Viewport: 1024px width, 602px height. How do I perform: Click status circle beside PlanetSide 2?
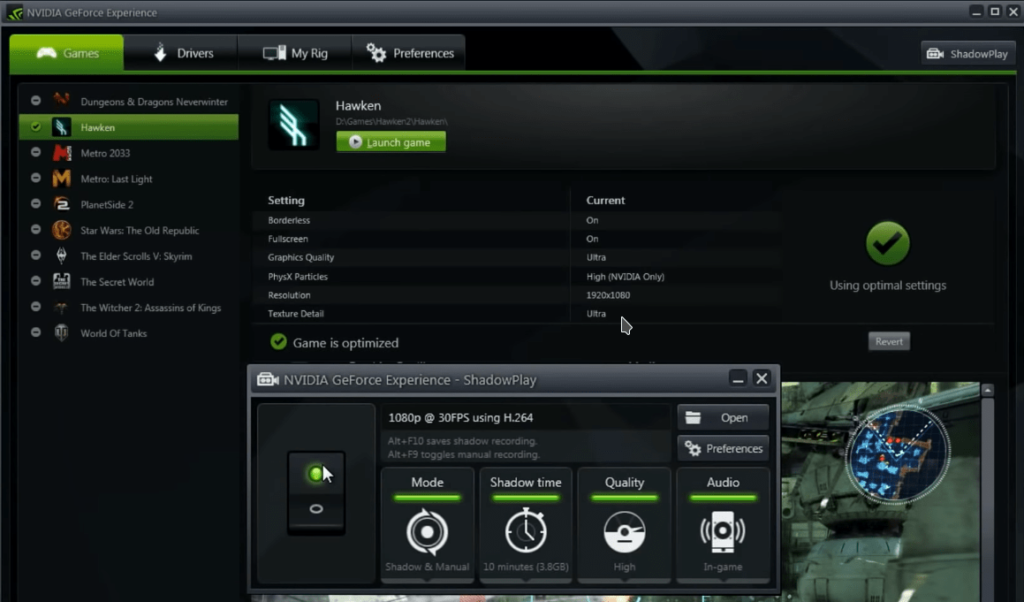point(36,204)
